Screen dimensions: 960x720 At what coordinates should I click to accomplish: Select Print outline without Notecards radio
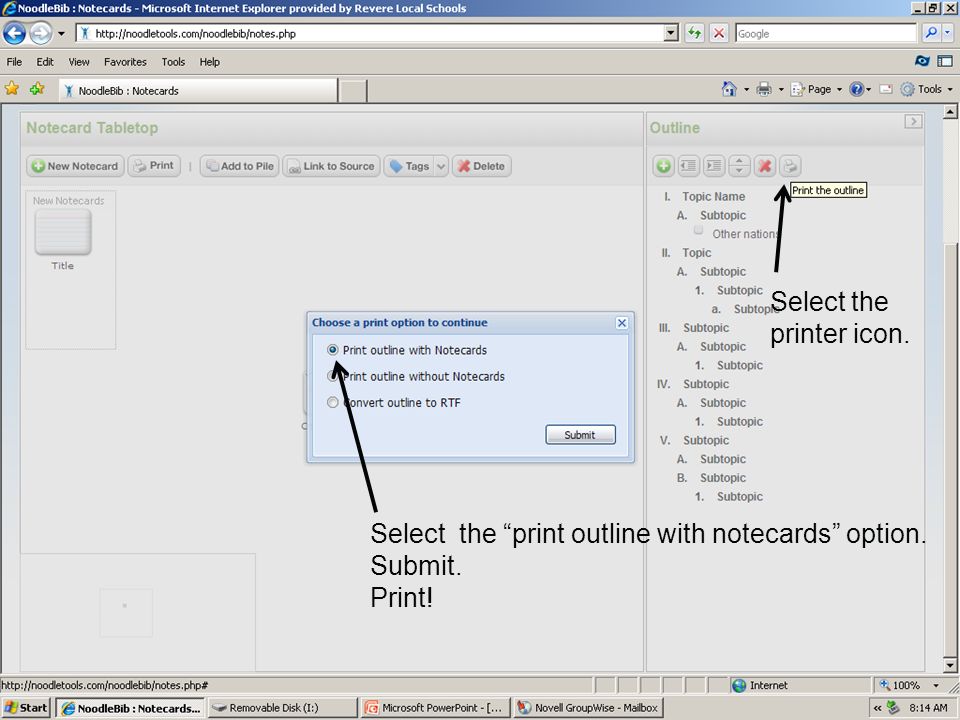[x=332, y=376]
